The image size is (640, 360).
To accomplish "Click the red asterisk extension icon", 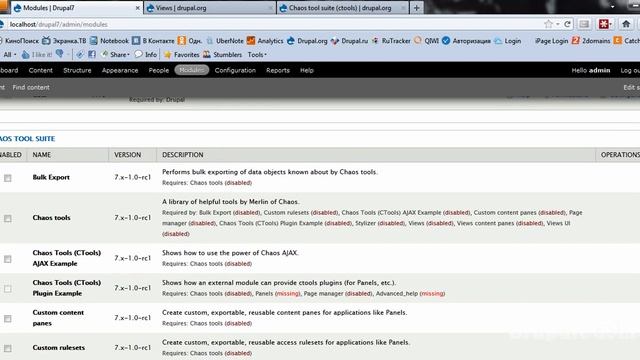I will click(x=603, y=24).
